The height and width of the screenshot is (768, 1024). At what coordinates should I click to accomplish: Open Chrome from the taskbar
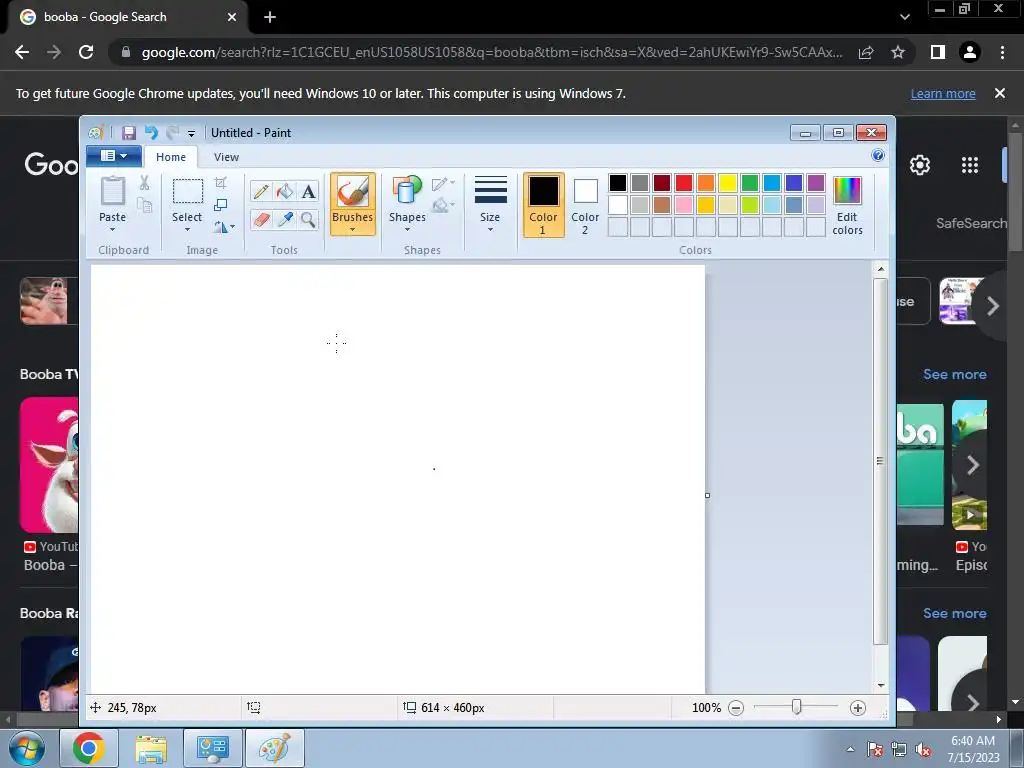tap(89, 748)
